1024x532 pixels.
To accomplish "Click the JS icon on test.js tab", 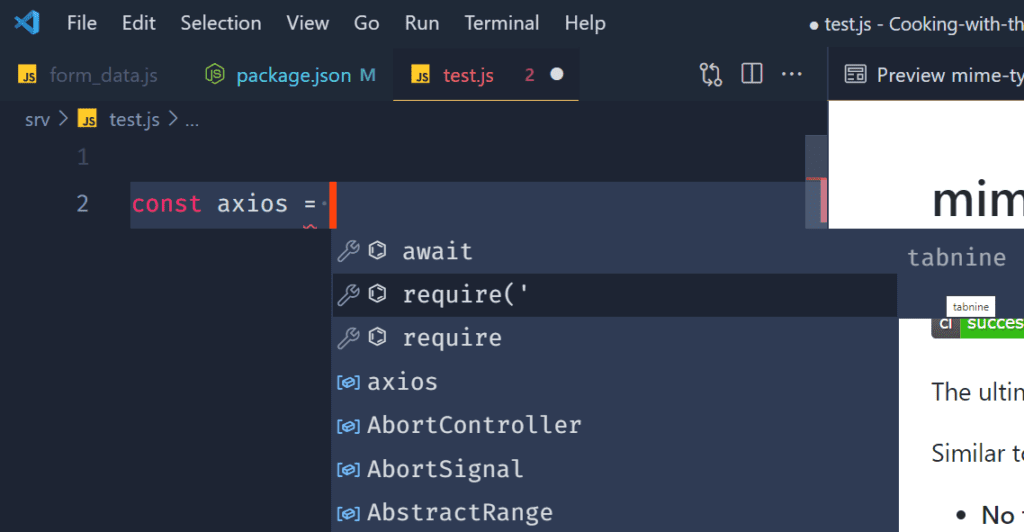I will pos(421,75).
